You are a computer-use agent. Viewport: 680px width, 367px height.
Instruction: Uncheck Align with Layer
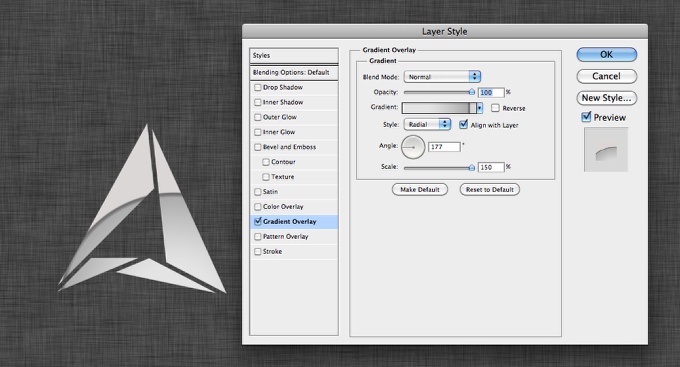464,125
